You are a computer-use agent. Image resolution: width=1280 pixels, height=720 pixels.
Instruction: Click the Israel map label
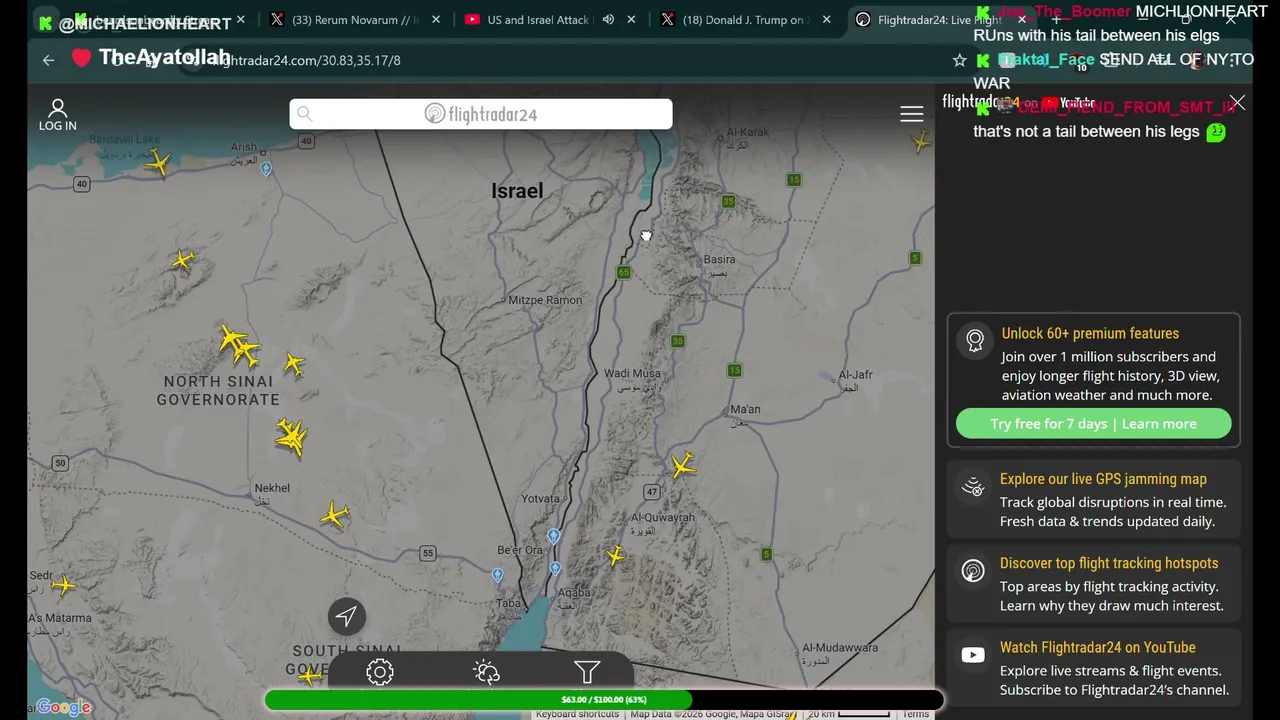click(517, 191)
